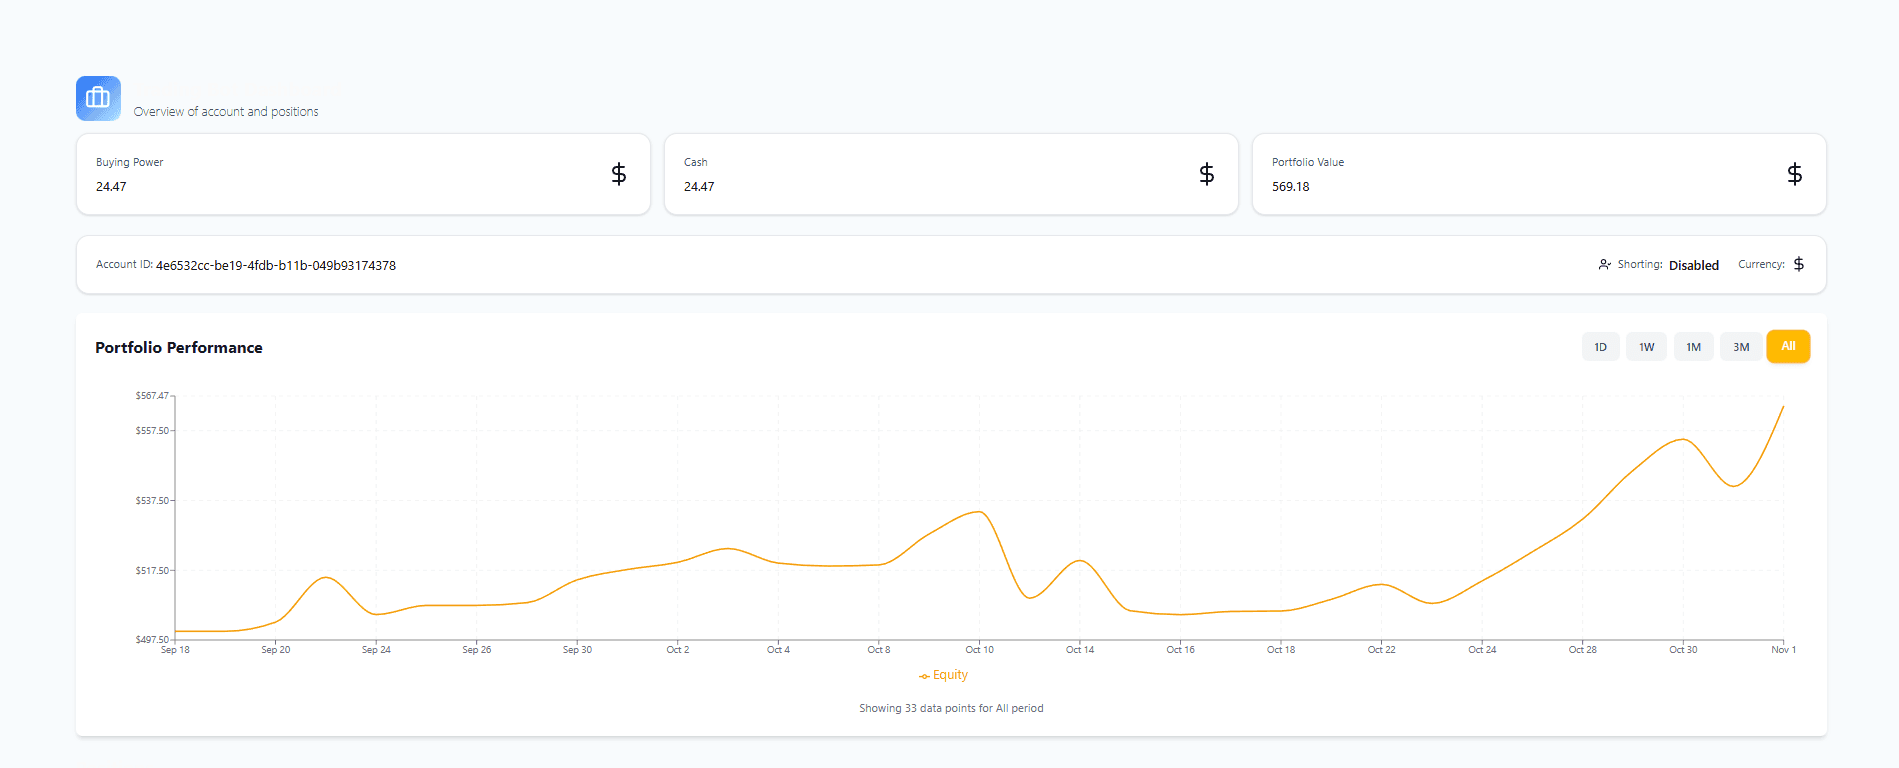The width and height of the screenshot is (1899, 768).
Task: Click the dollar icon in Buying Power card
Action: (618, 174)
